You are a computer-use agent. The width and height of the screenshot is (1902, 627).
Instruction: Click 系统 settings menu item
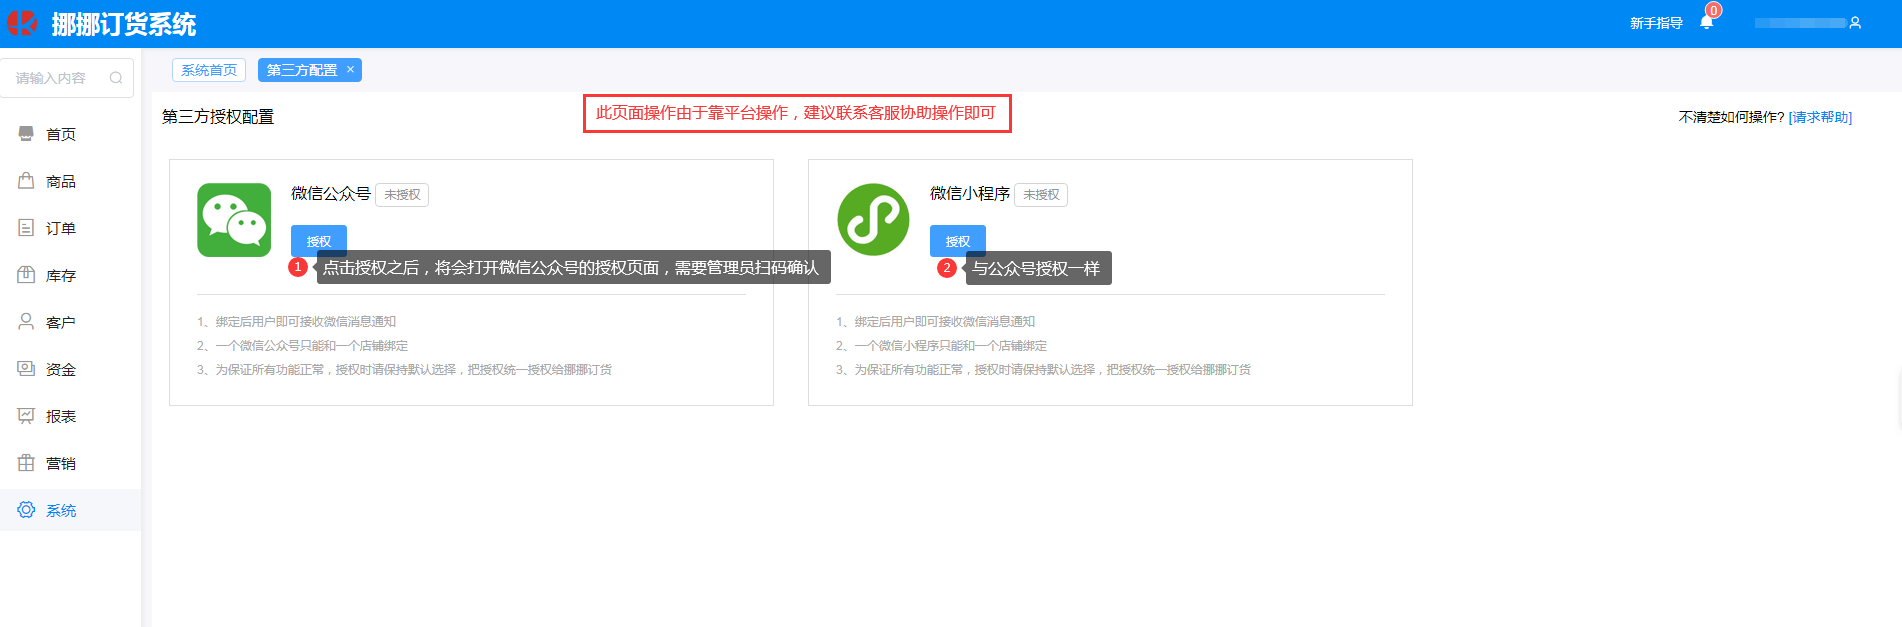(x=60, y=510)
